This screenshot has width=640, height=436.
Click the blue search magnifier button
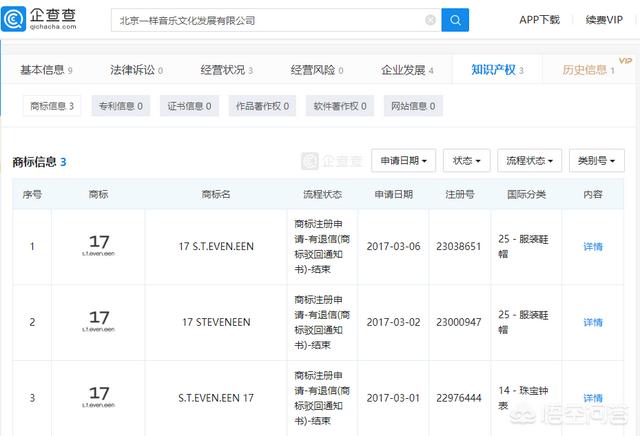click(455, 20)
